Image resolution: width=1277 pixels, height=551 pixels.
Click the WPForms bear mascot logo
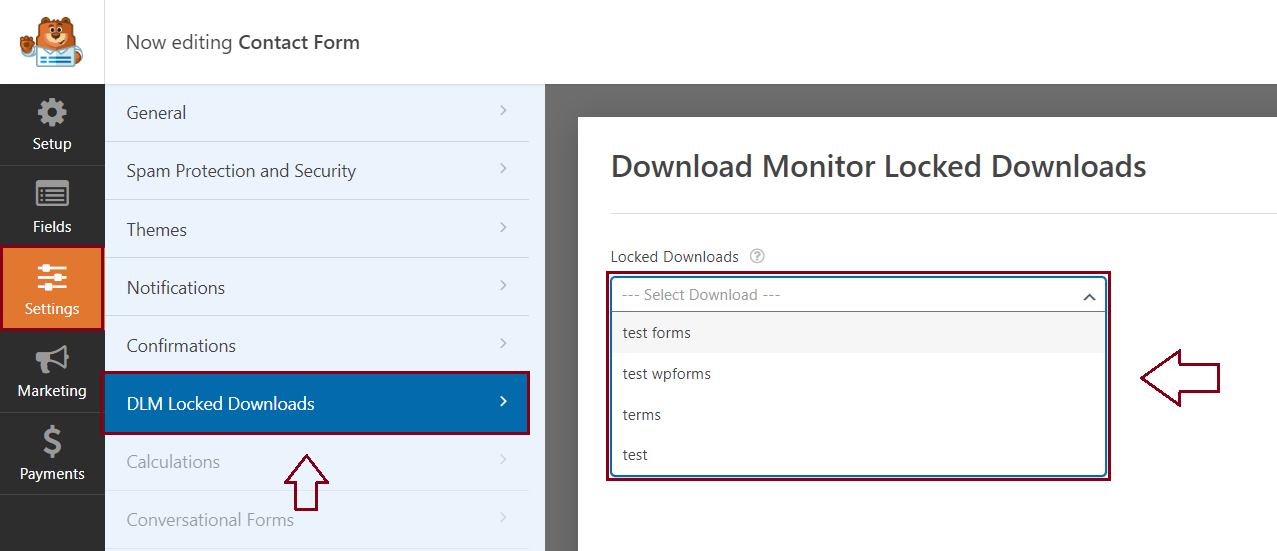(x=51, y=42)
